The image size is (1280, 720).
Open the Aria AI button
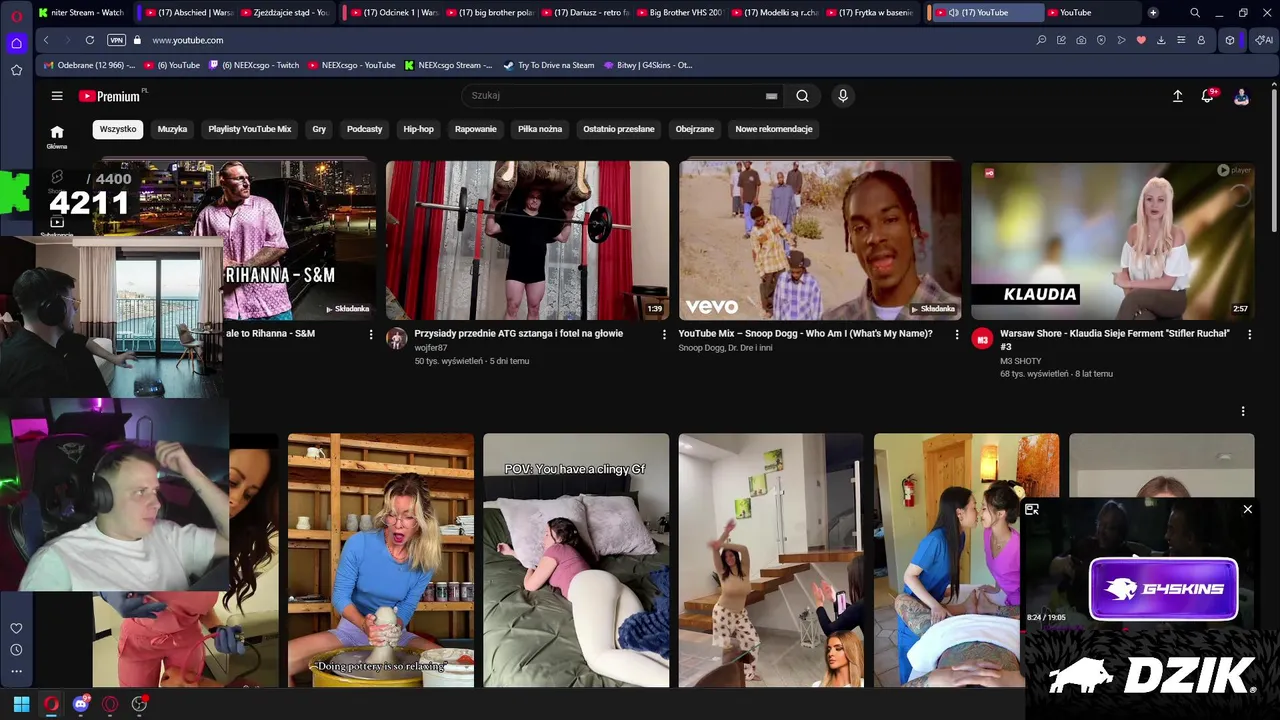click(1264, 40)
